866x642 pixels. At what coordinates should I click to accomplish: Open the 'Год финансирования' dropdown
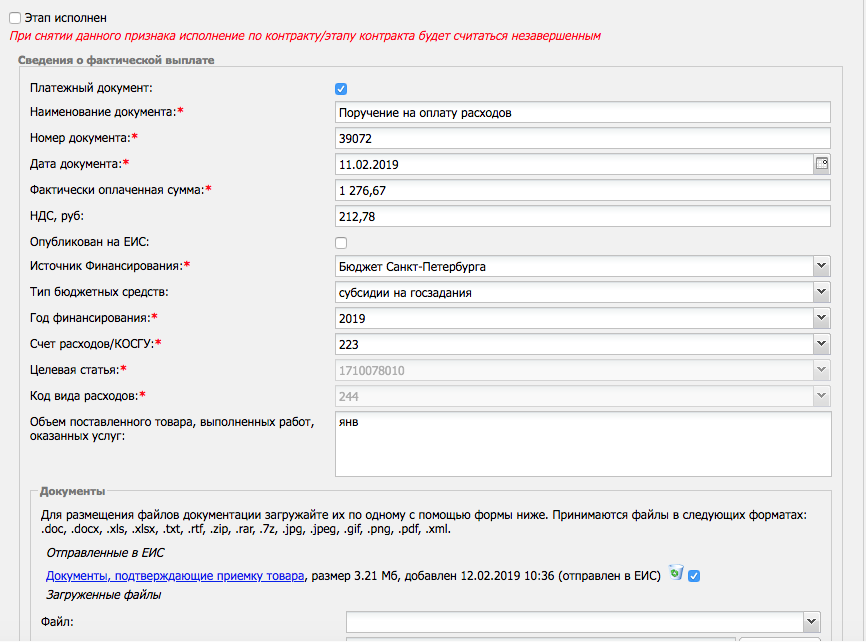click(821, 318)
